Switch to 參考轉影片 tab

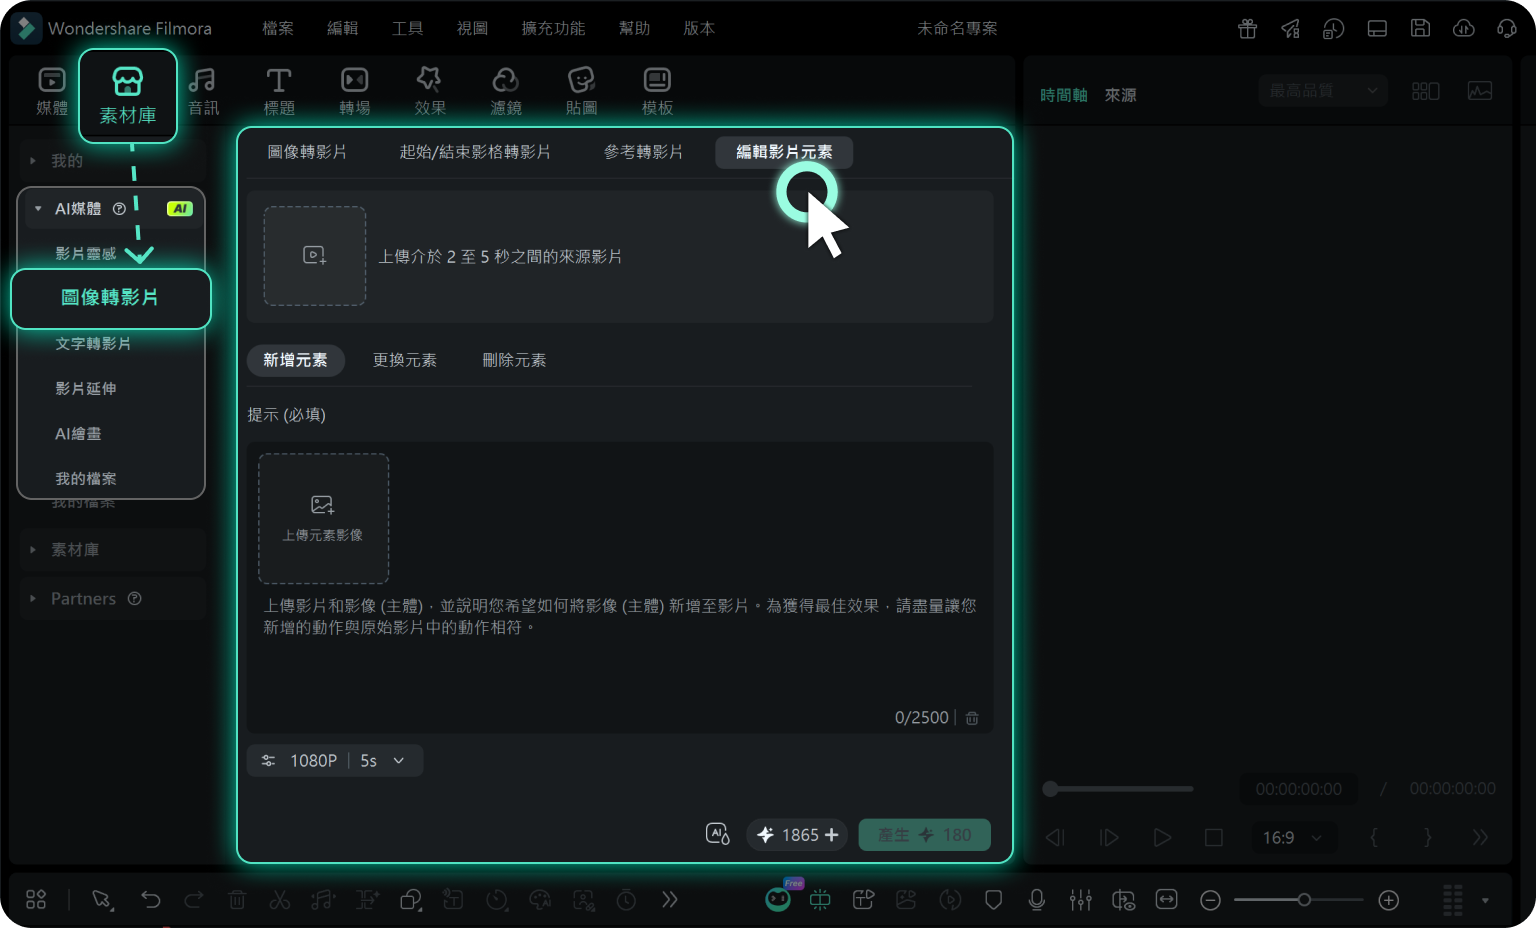pyautogui.click(x=643, y=152)
